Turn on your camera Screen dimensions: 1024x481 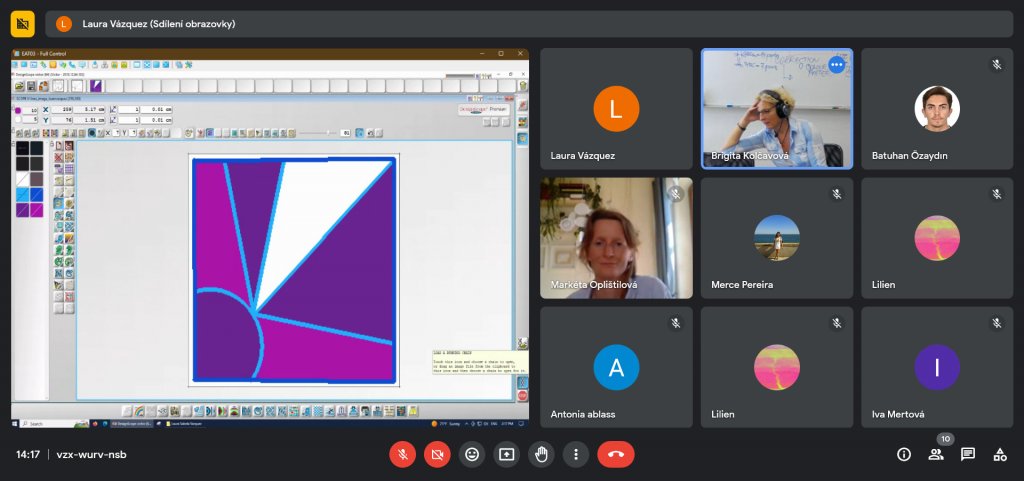pyautogui.click(x=436, y=454)
